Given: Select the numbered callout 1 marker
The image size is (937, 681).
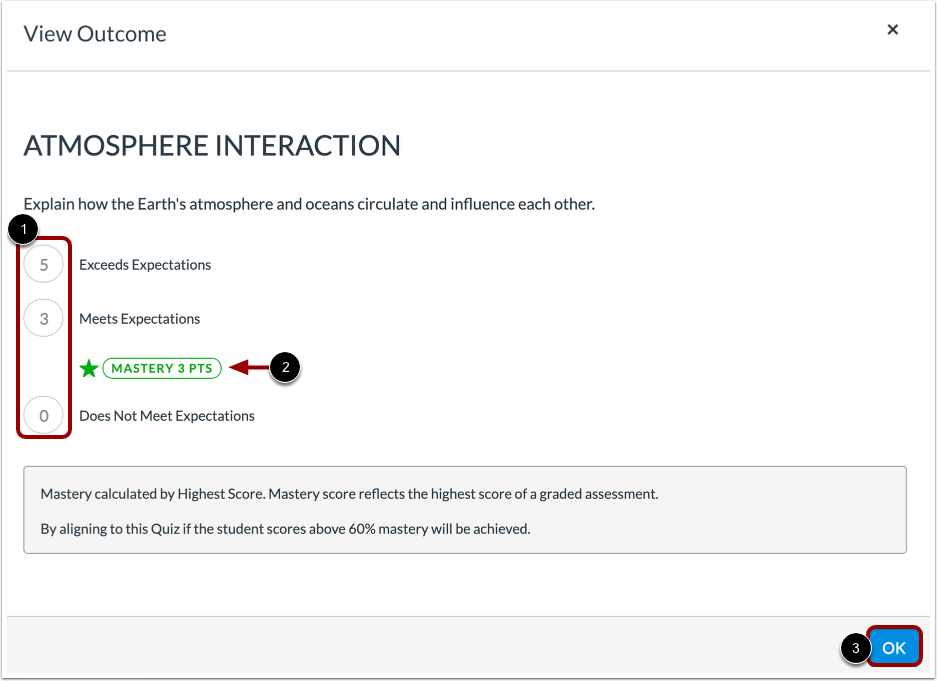Looking at the screenshot, I should click(x=22, y=229).
